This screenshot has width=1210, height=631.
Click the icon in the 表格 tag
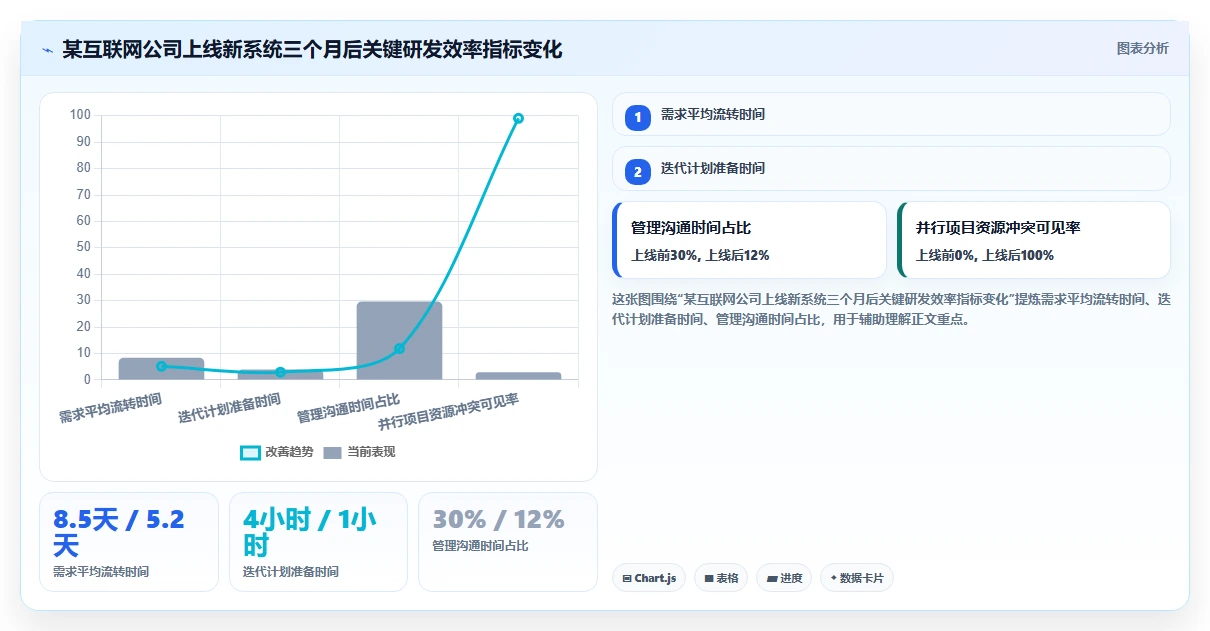point(709,578)
